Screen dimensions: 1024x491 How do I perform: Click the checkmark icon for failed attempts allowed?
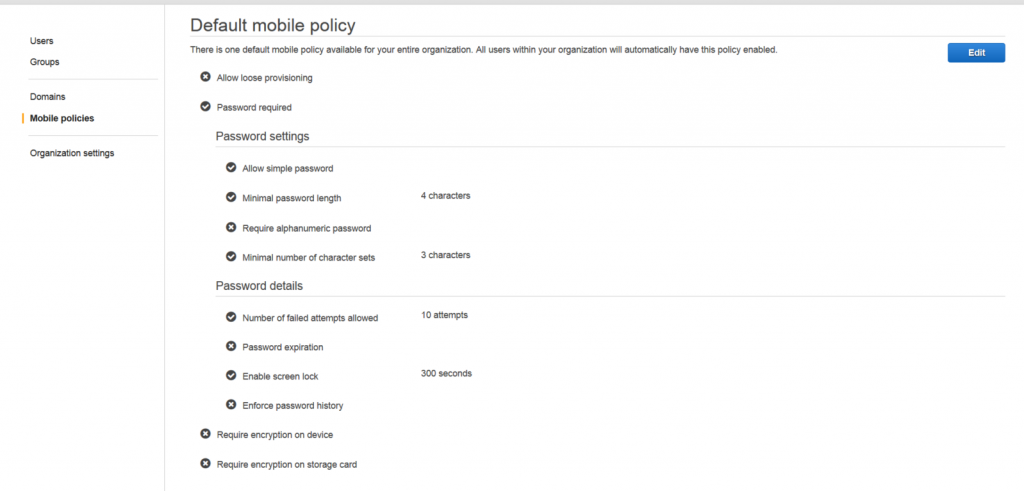coord(231,317)
